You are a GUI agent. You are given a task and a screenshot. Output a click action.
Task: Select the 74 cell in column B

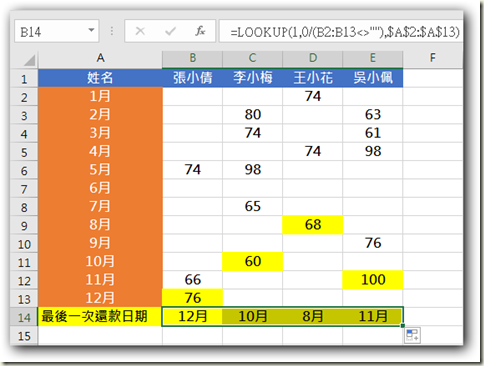click(x=192, y=170)
